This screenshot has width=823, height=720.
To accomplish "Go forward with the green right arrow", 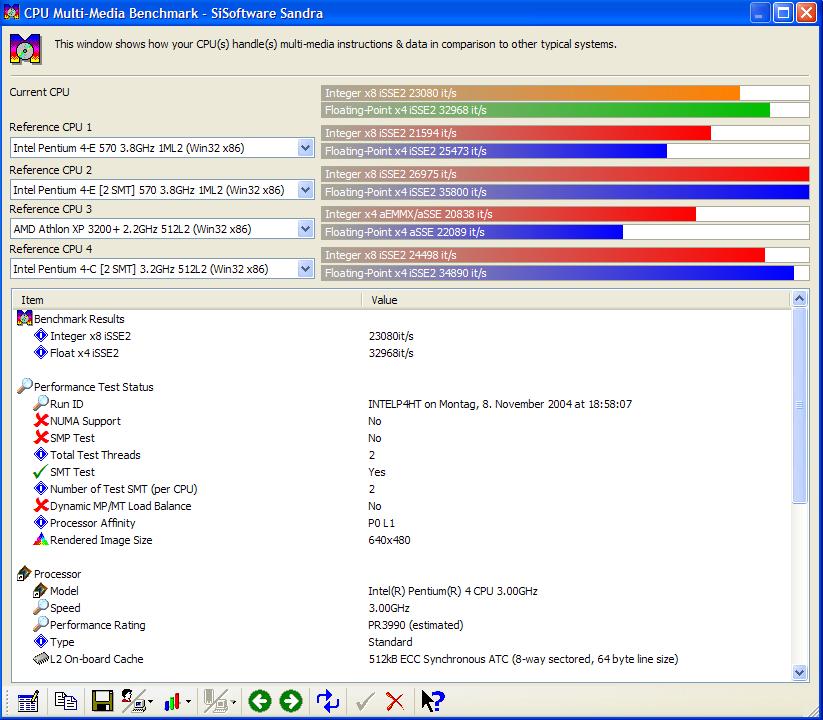I will point(291,701).
